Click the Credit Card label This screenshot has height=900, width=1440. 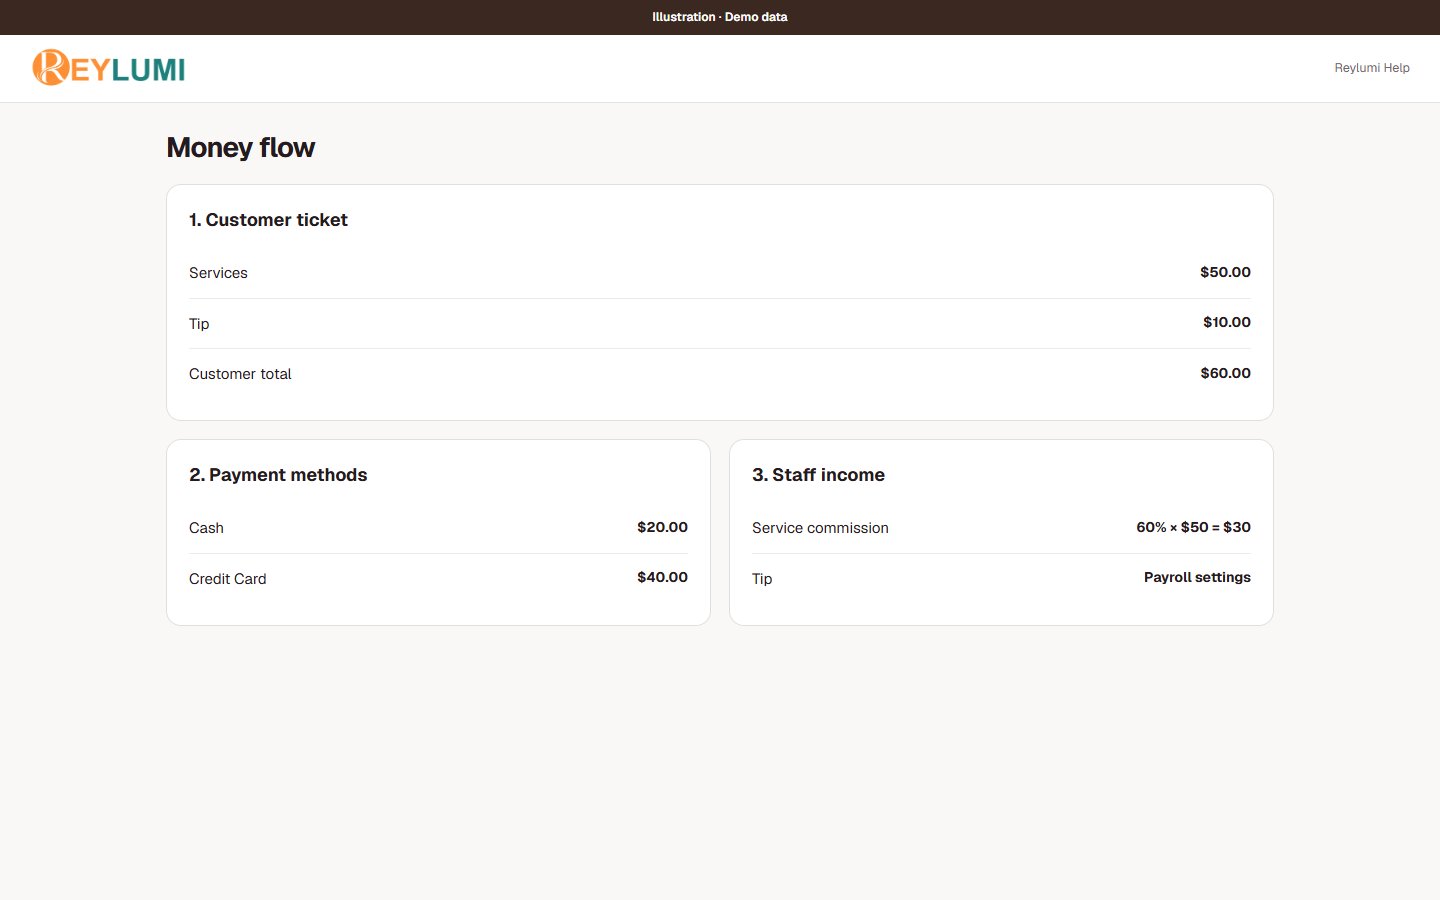click(227, 579)
